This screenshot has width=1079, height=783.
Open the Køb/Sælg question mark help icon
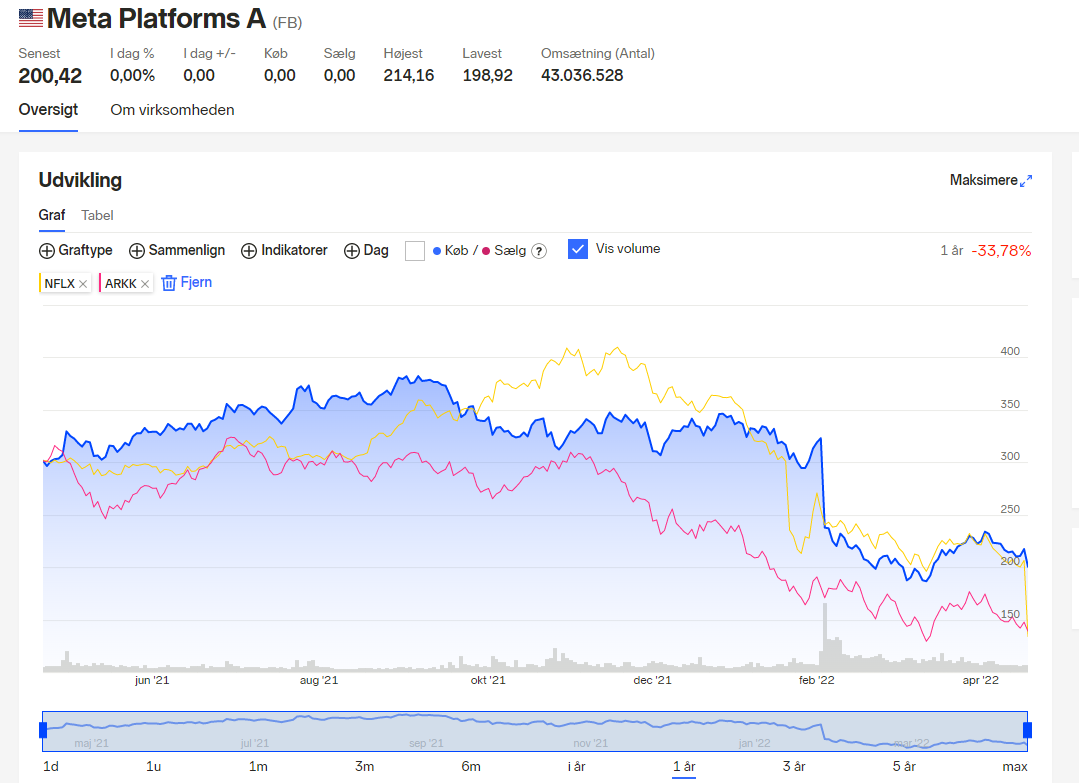(540, 251)
